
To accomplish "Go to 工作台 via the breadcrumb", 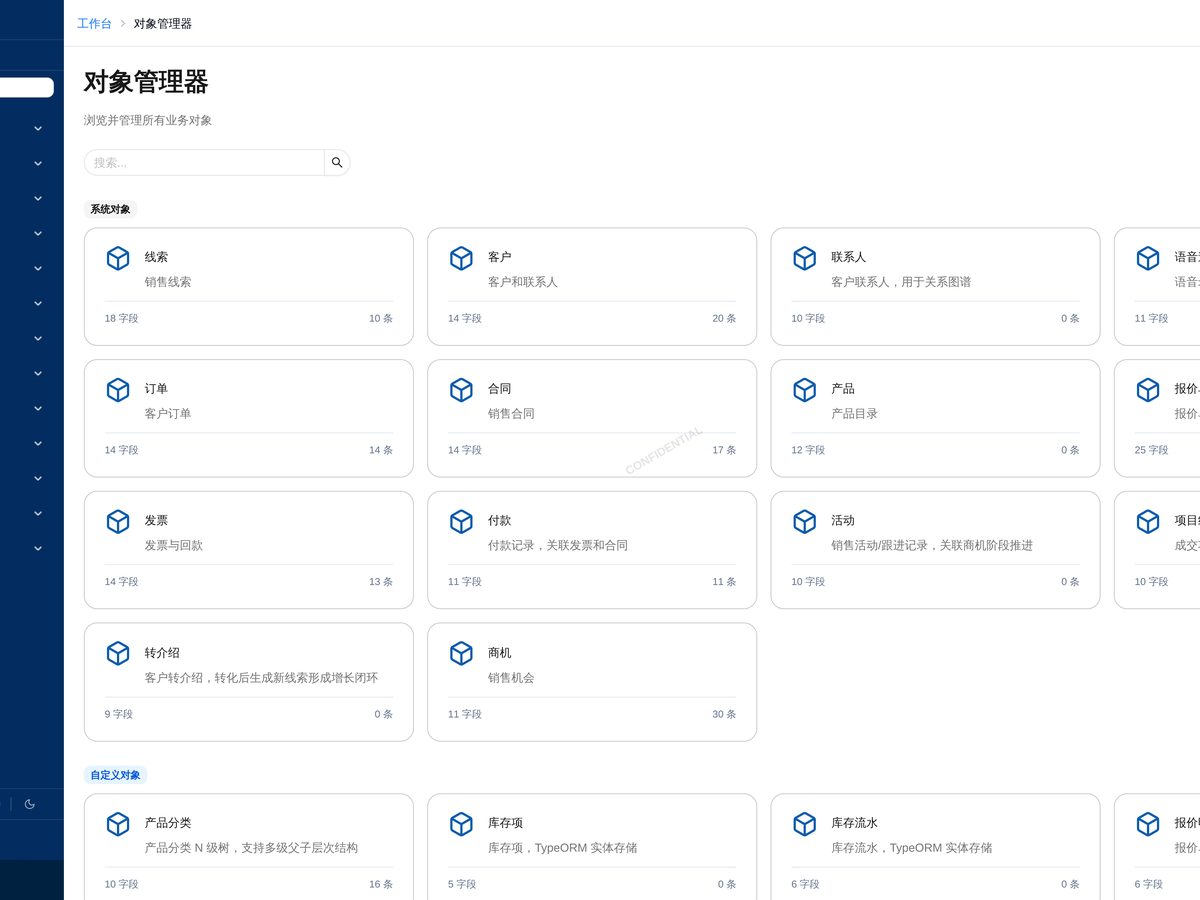I will click(x=94, y=23).
